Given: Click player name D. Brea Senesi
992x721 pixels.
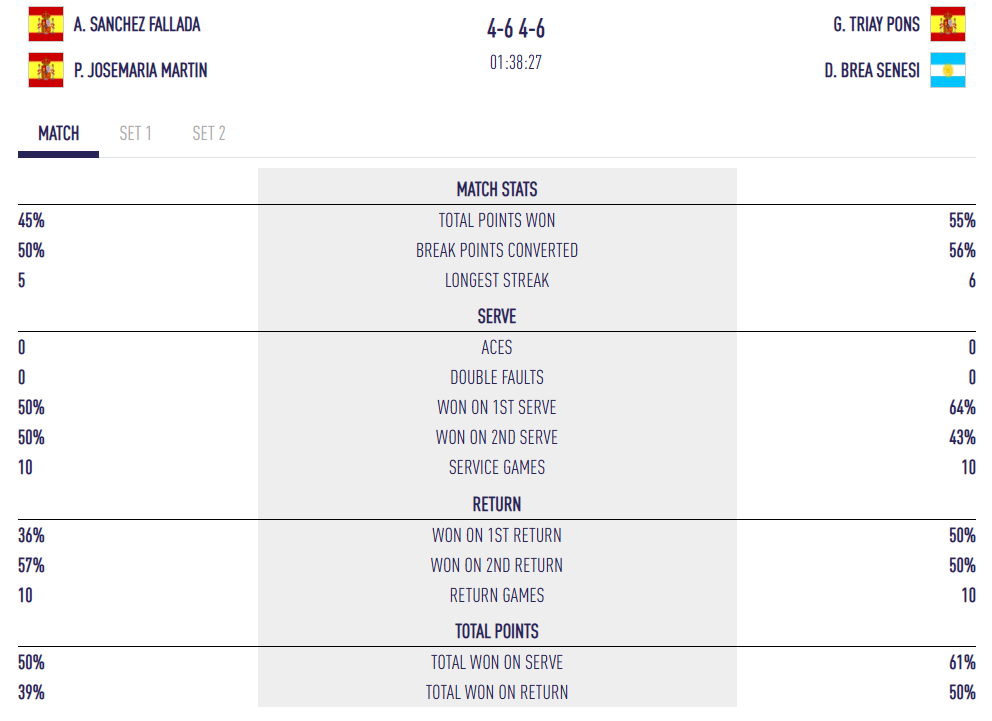Looking at the screenshot, I should (872, 71).
